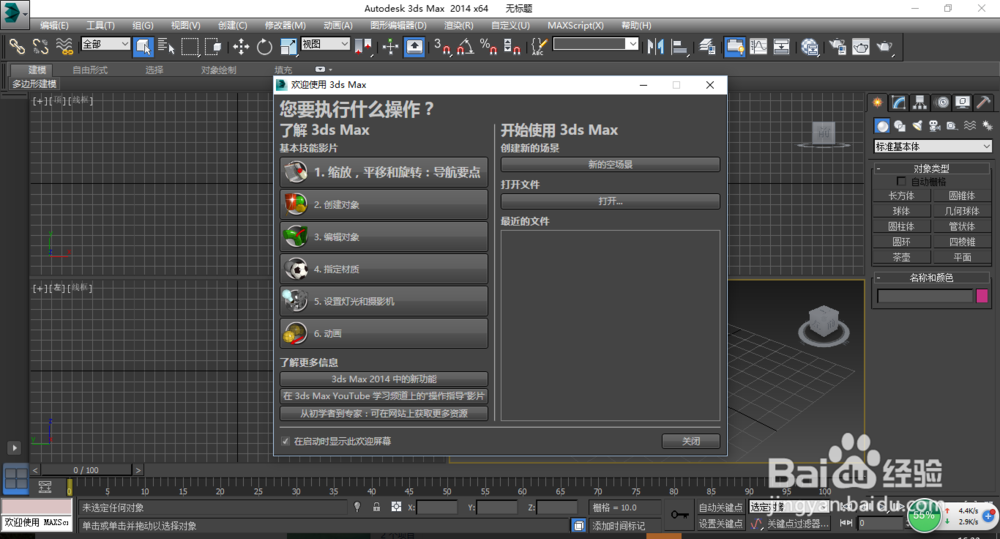
Task: Collapse the 对象类型 rollout
Action: click(931, 168)
